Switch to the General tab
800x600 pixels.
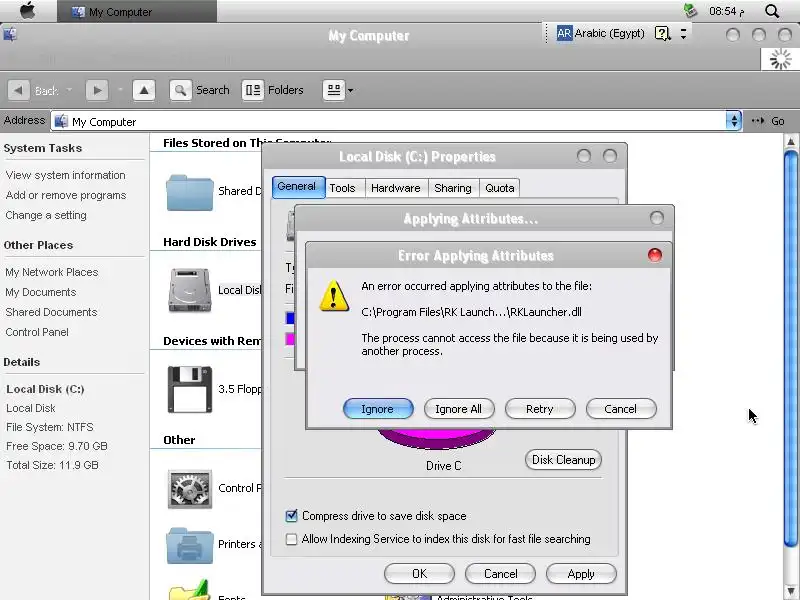pos(297,187)
